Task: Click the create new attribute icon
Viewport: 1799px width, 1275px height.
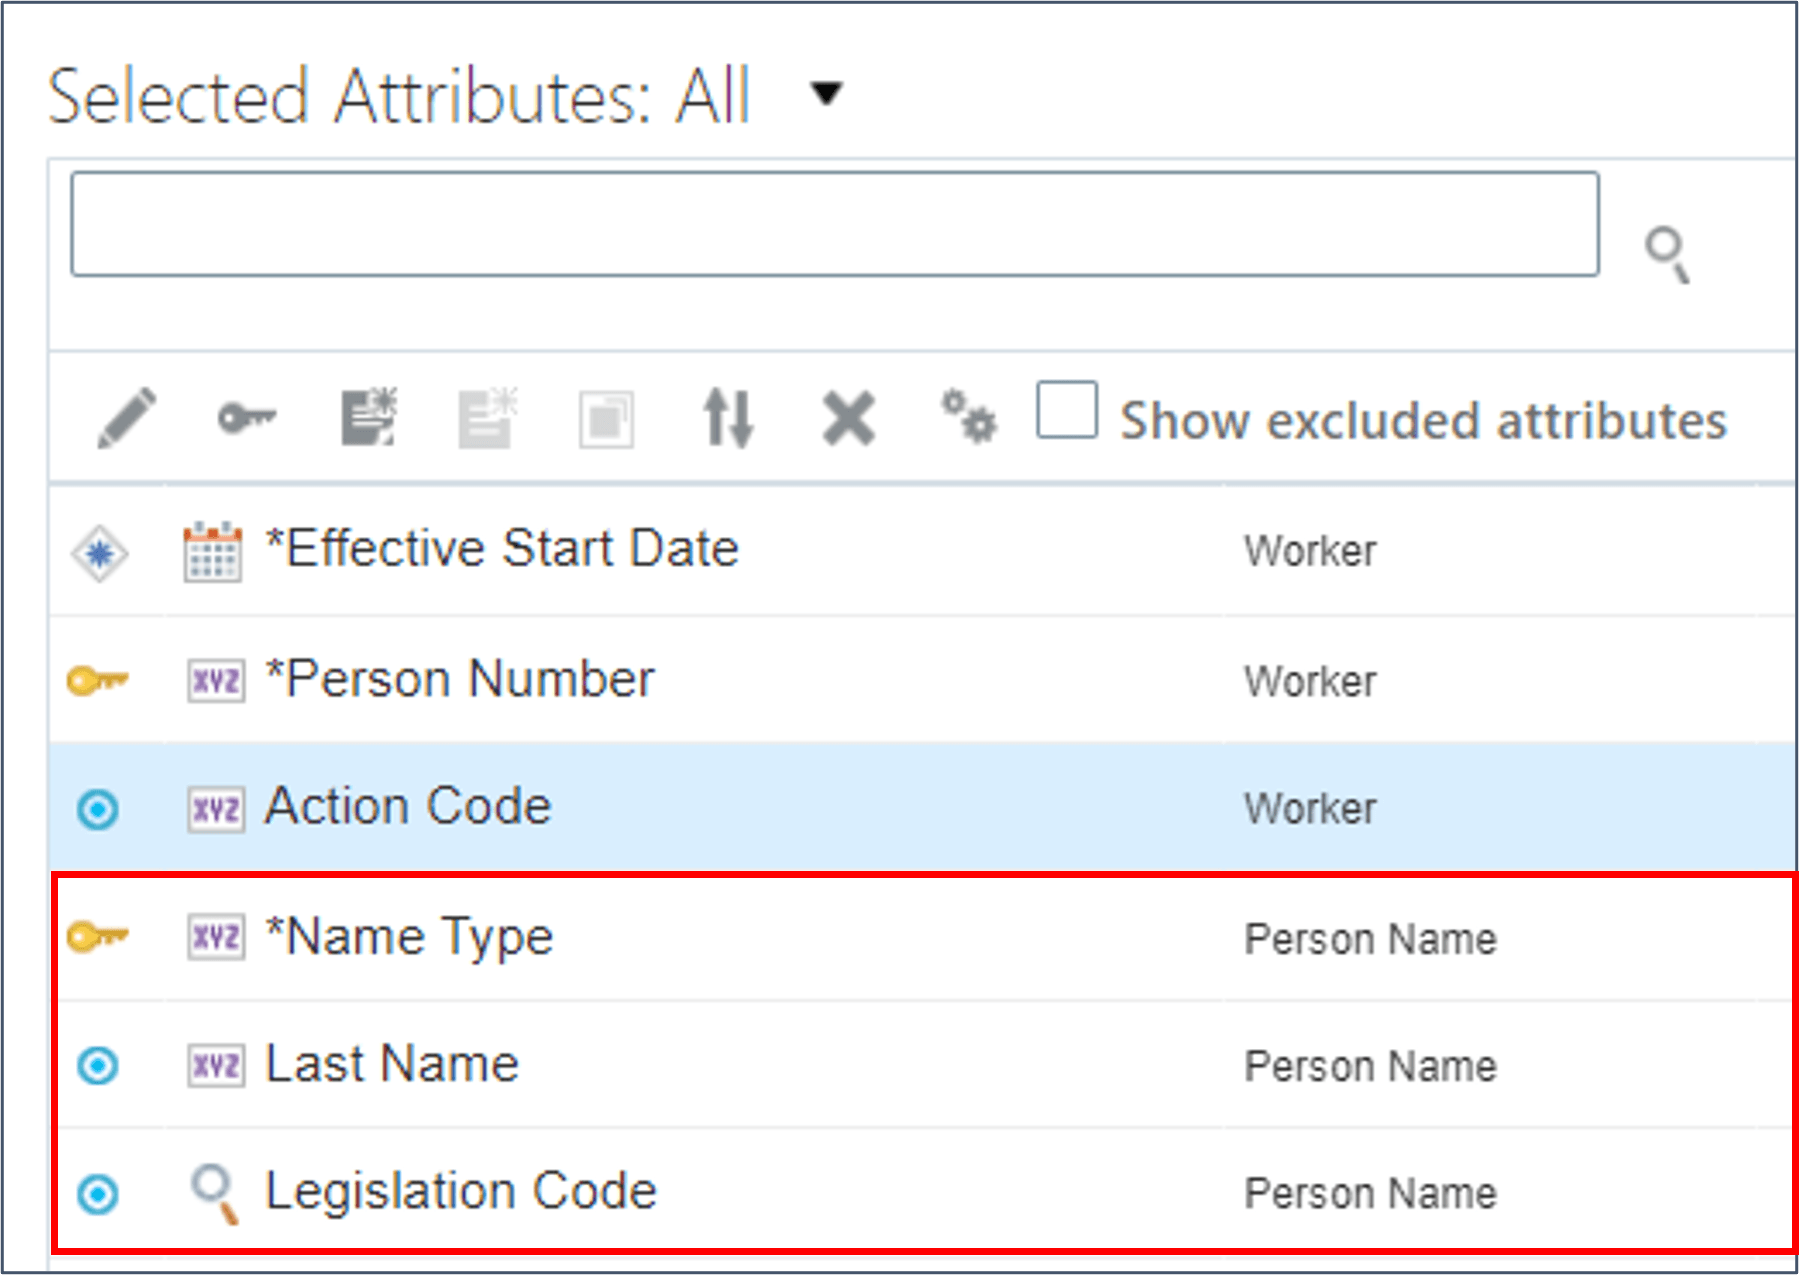Action: tap(367, 417)
